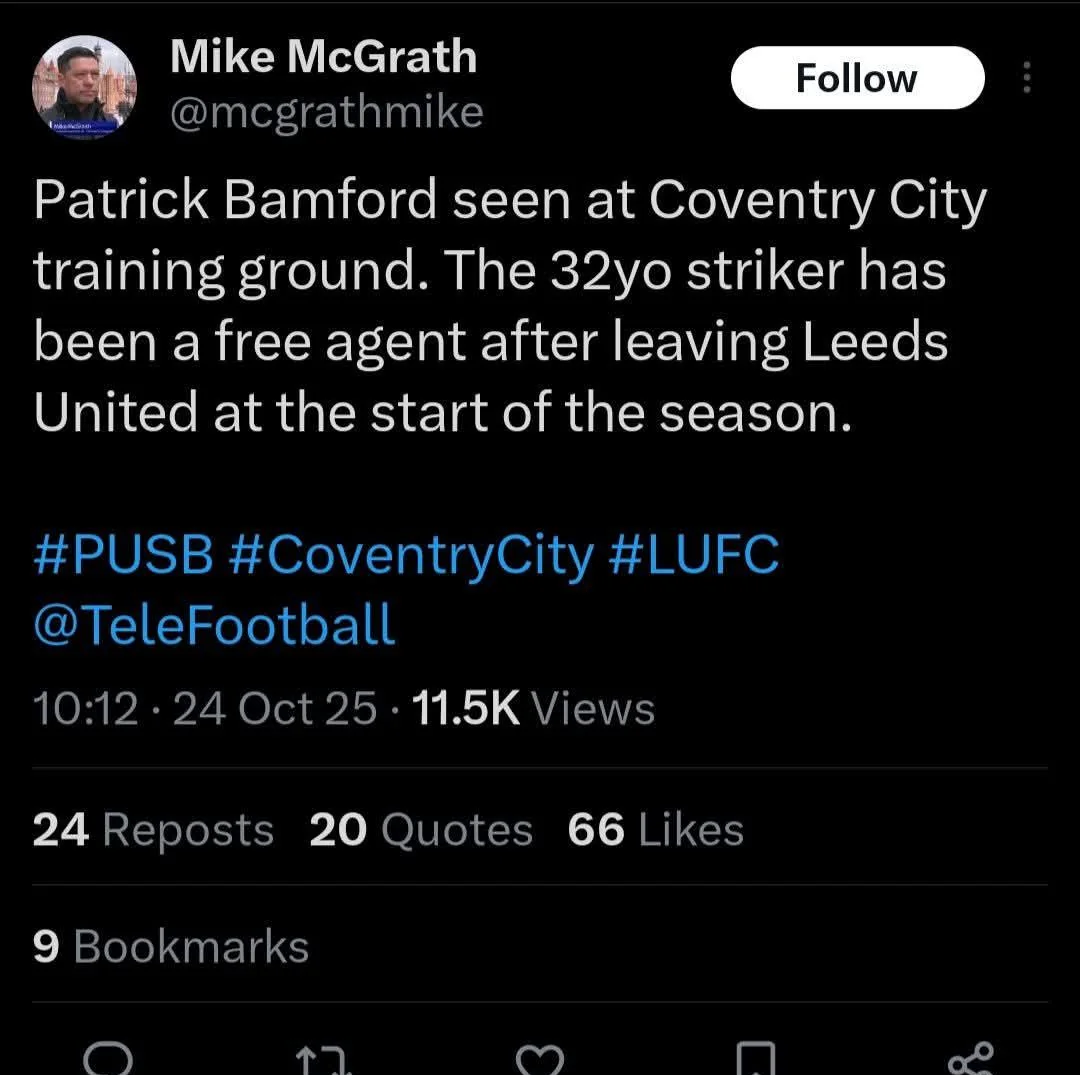Viewport: 1080px width, 1075px height.
Task: Open the @mcgrathmike handle link
Action: [326, 112]
